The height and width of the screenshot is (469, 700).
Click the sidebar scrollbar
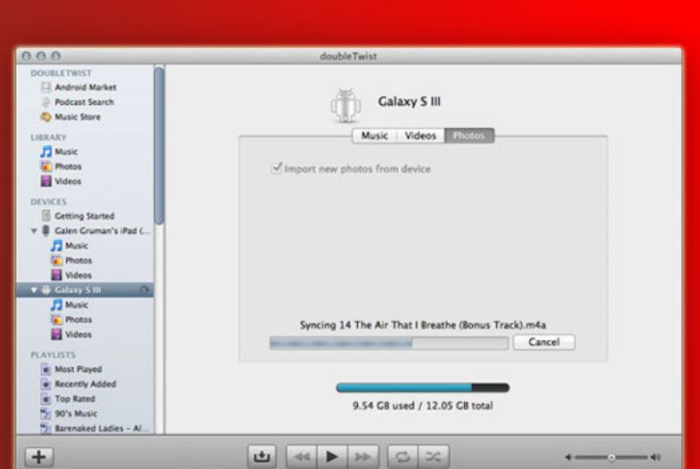point(159,146)
